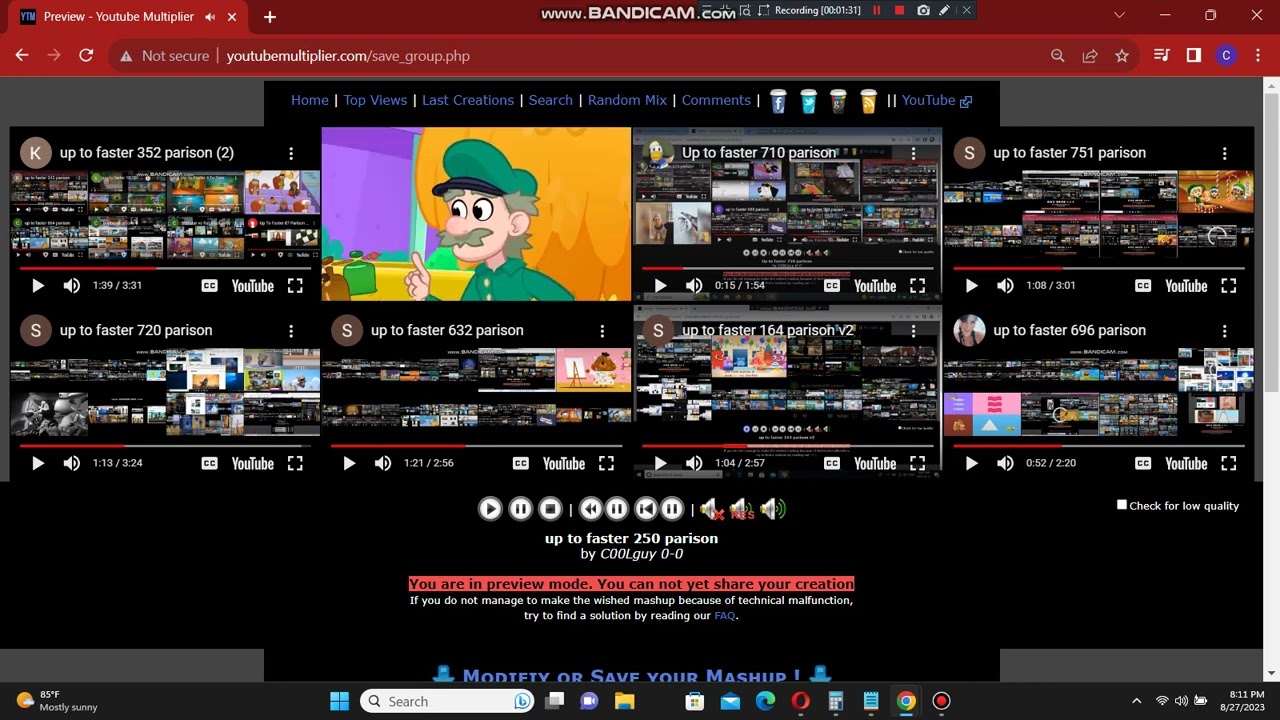The image size is (1280, 720).
Task: Open three-dot menu of '751 parison' video
Action: [x=1224, y=153]
